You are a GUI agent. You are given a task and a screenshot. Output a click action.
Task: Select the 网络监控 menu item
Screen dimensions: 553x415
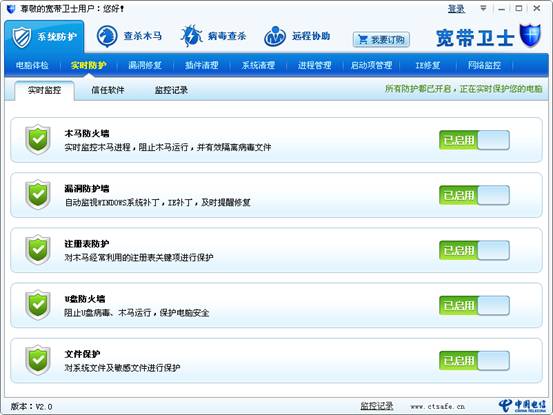click(485, 65)
